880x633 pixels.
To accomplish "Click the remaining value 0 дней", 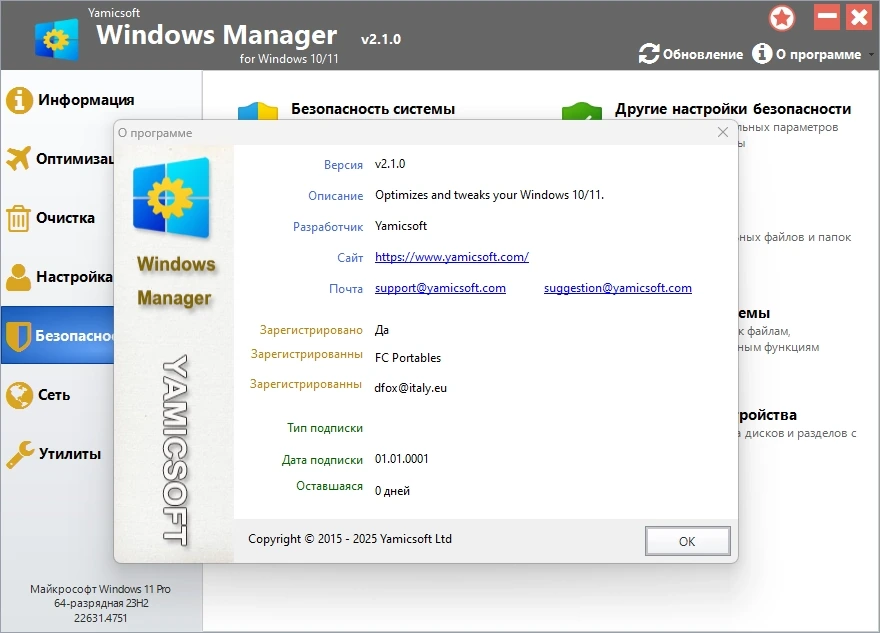I will tap(392, 491).
